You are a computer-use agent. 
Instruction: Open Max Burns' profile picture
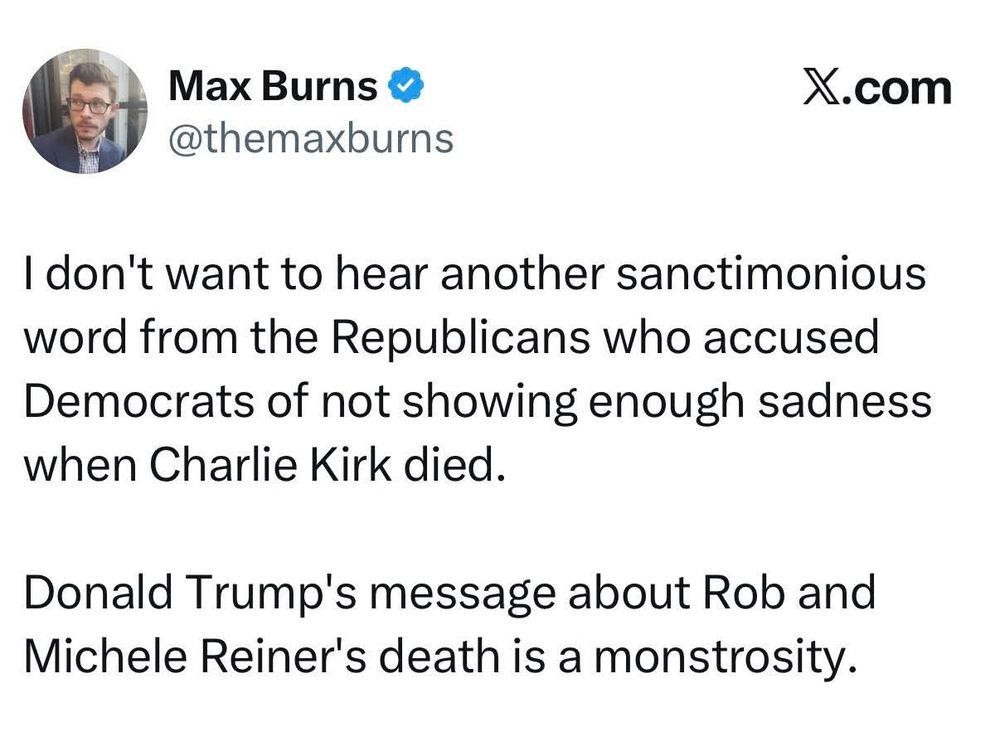85,111
